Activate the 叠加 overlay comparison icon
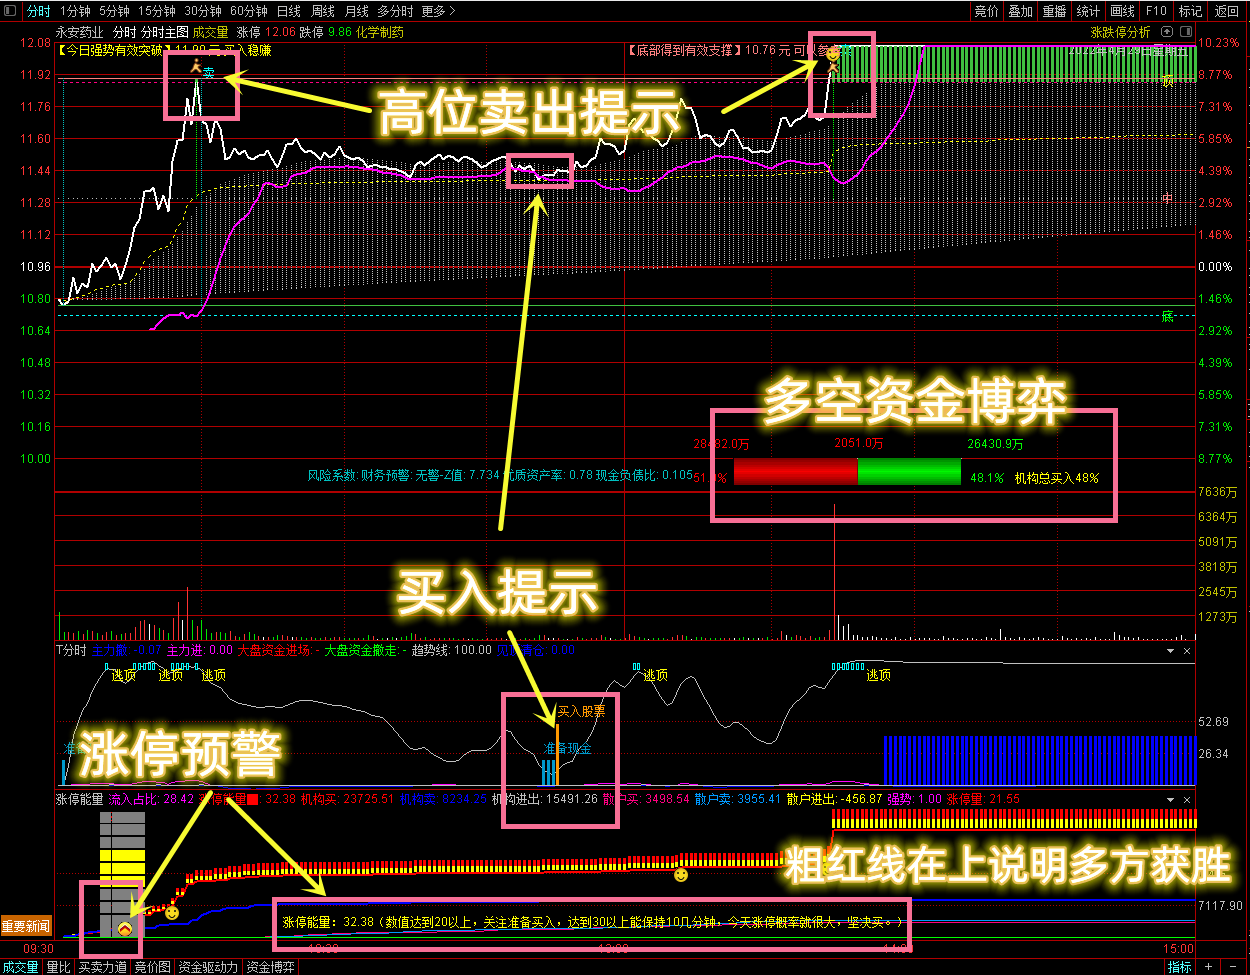Image resolution: width=1250 pixels, height=975 pixels. pyautogui.click(x=1020, y=10)
